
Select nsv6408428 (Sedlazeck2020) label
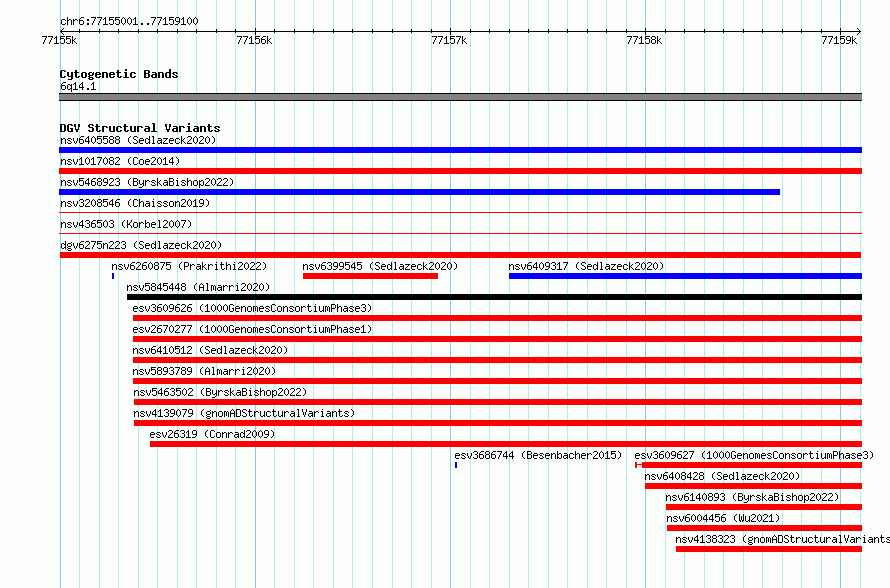(722, 476)
